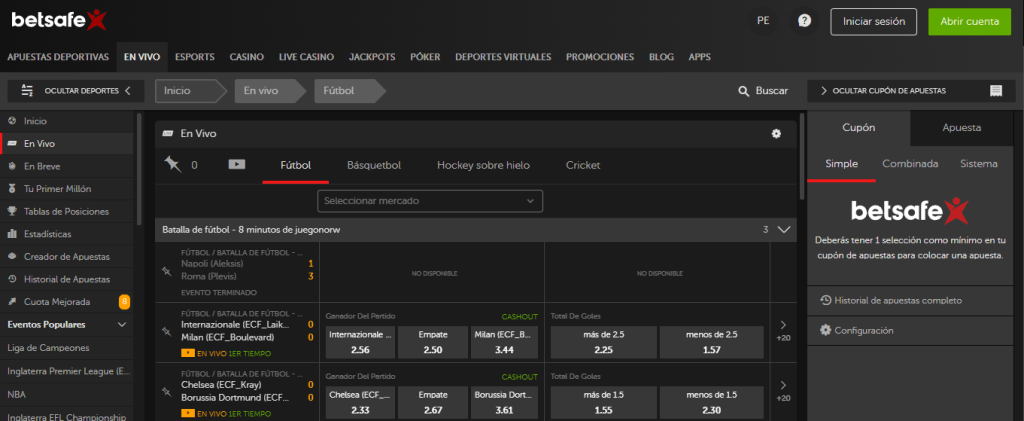Pin the Chelsea vs Borussia Dortmund match
1024x421 pixels.
[x=166, y=391]
